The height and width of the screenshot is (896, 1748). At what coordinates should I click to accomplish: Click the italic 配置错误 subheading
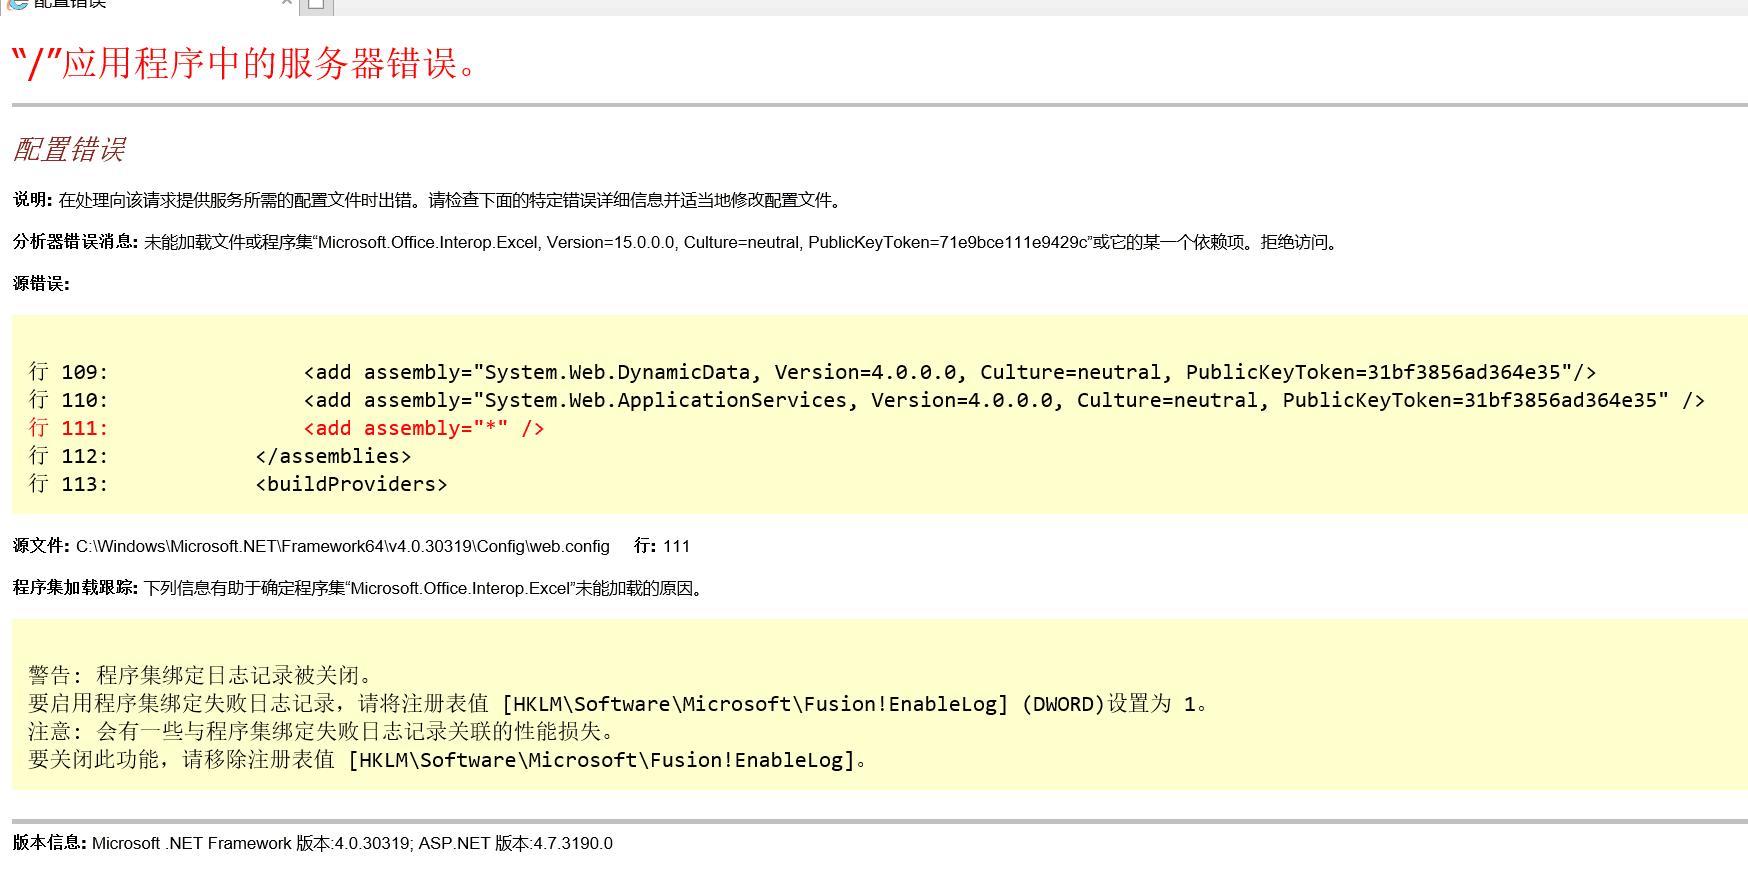click(69, 150)
